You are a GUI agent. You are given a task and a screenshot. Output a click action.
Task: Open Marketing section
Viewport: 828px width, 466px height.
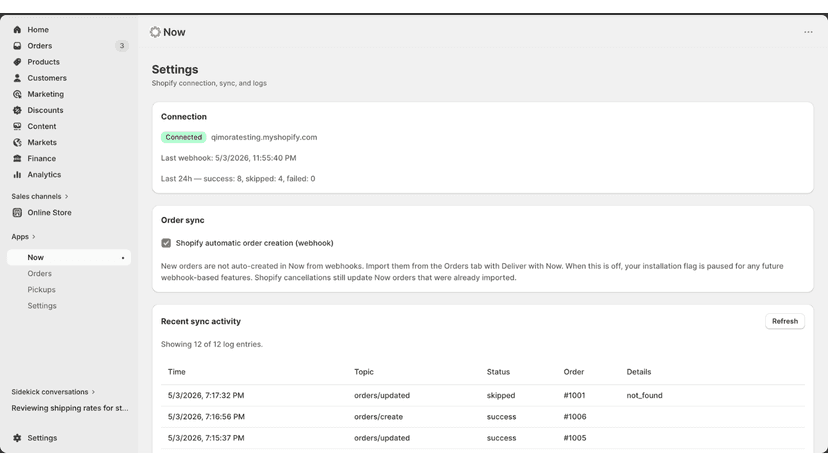45,94
